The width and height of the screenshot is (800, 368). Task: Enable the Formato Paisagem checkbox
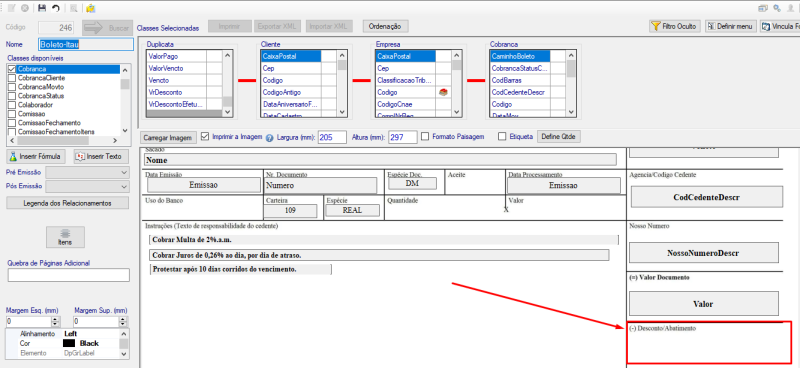coord(425,137)
